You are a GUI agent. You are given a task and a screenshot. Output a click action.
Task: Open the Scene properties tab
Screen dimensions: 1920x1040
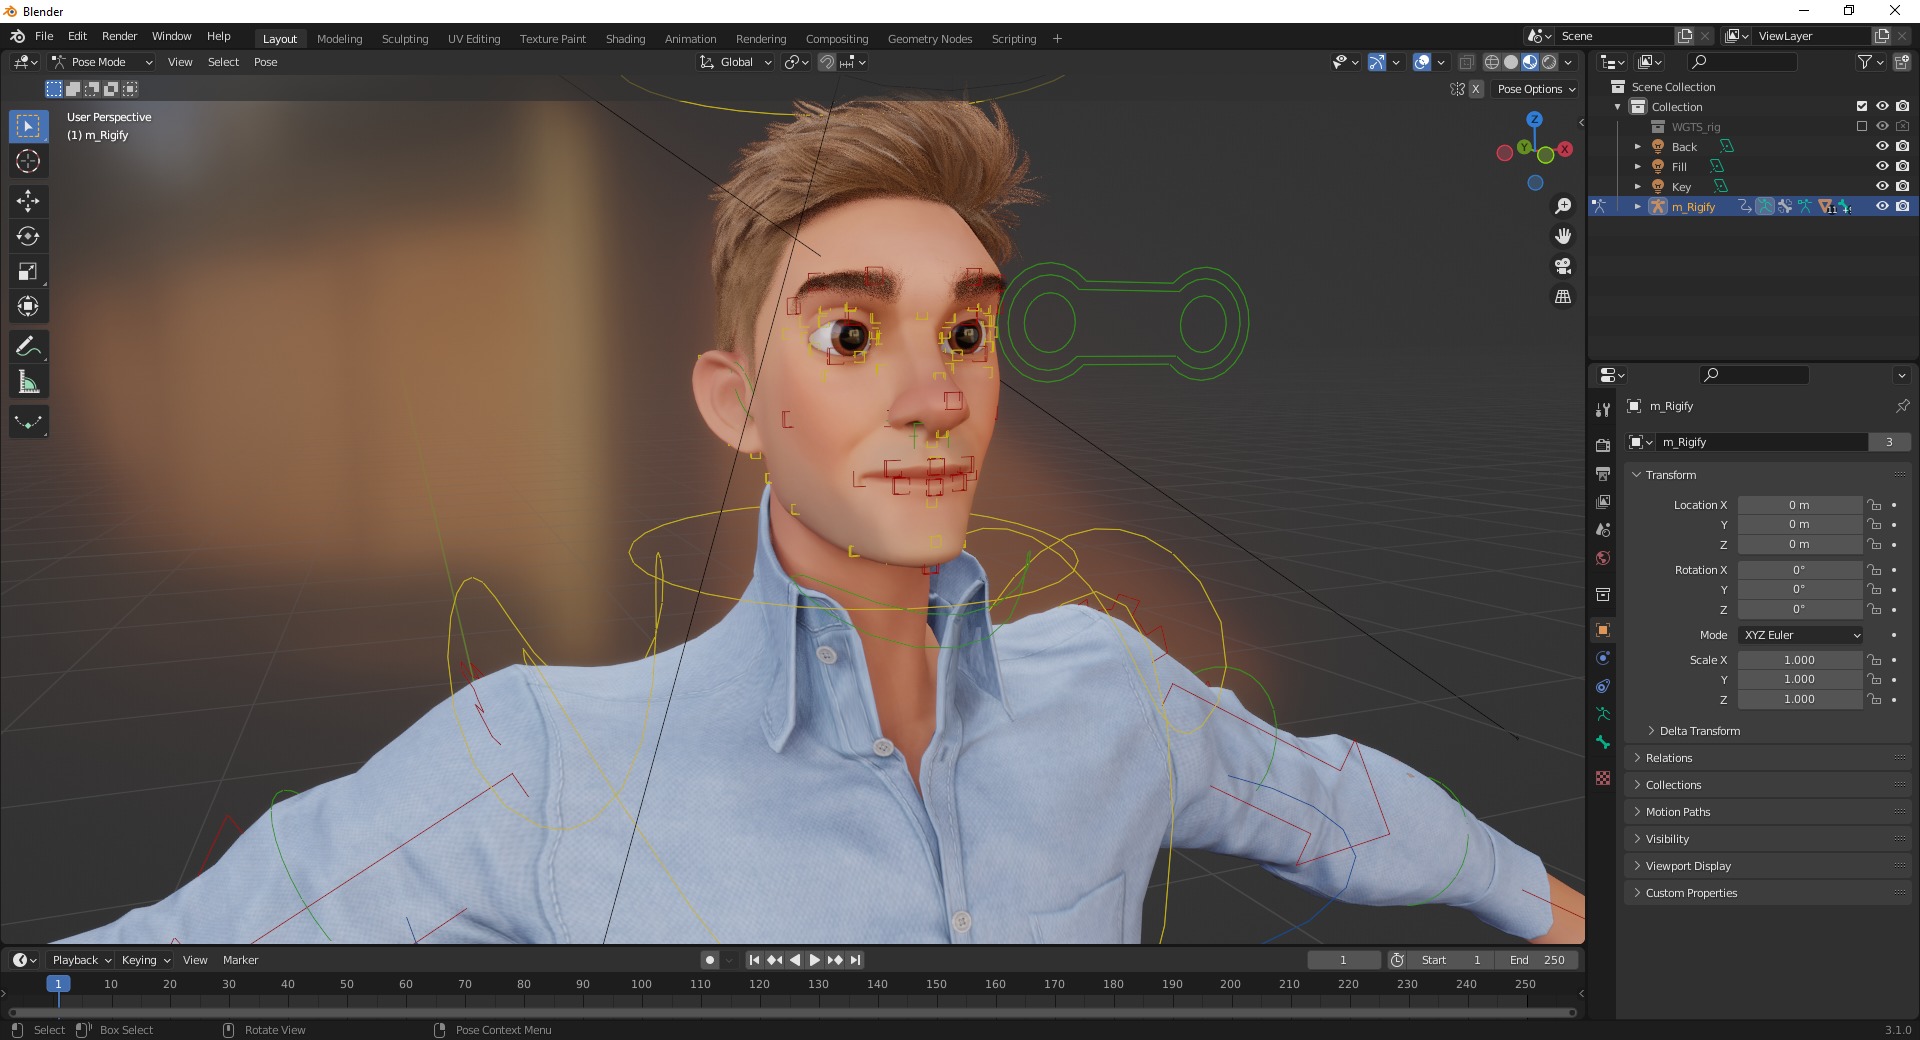point(1603,529)
